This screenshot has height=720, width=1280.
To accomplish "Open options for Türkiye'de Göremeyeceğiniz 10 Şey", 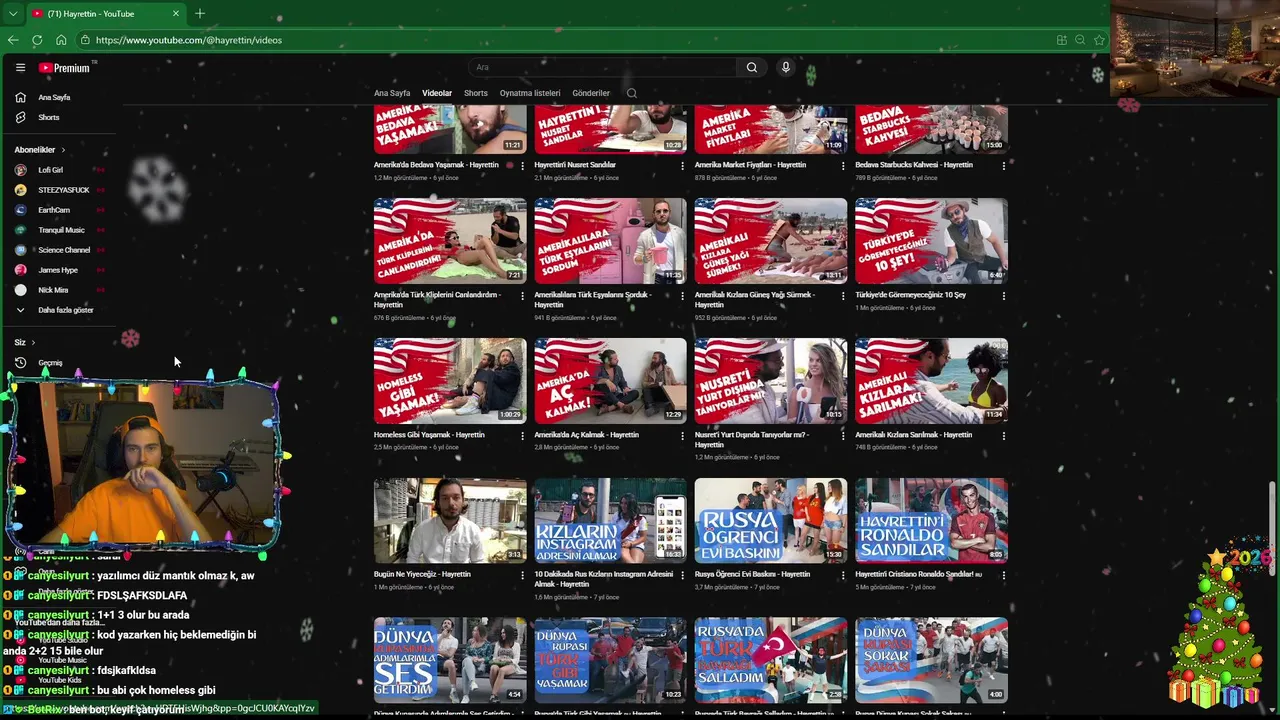I will click(x=1003, y=296).
